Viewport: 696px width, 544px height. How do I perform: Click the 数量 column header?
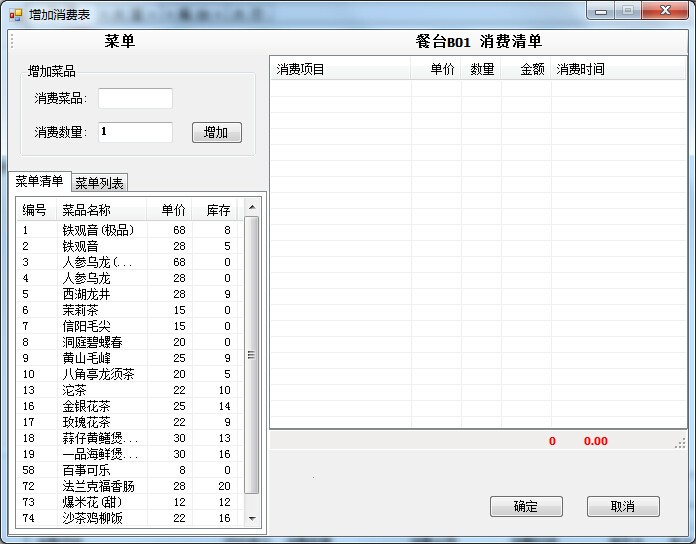pos(481,69)
